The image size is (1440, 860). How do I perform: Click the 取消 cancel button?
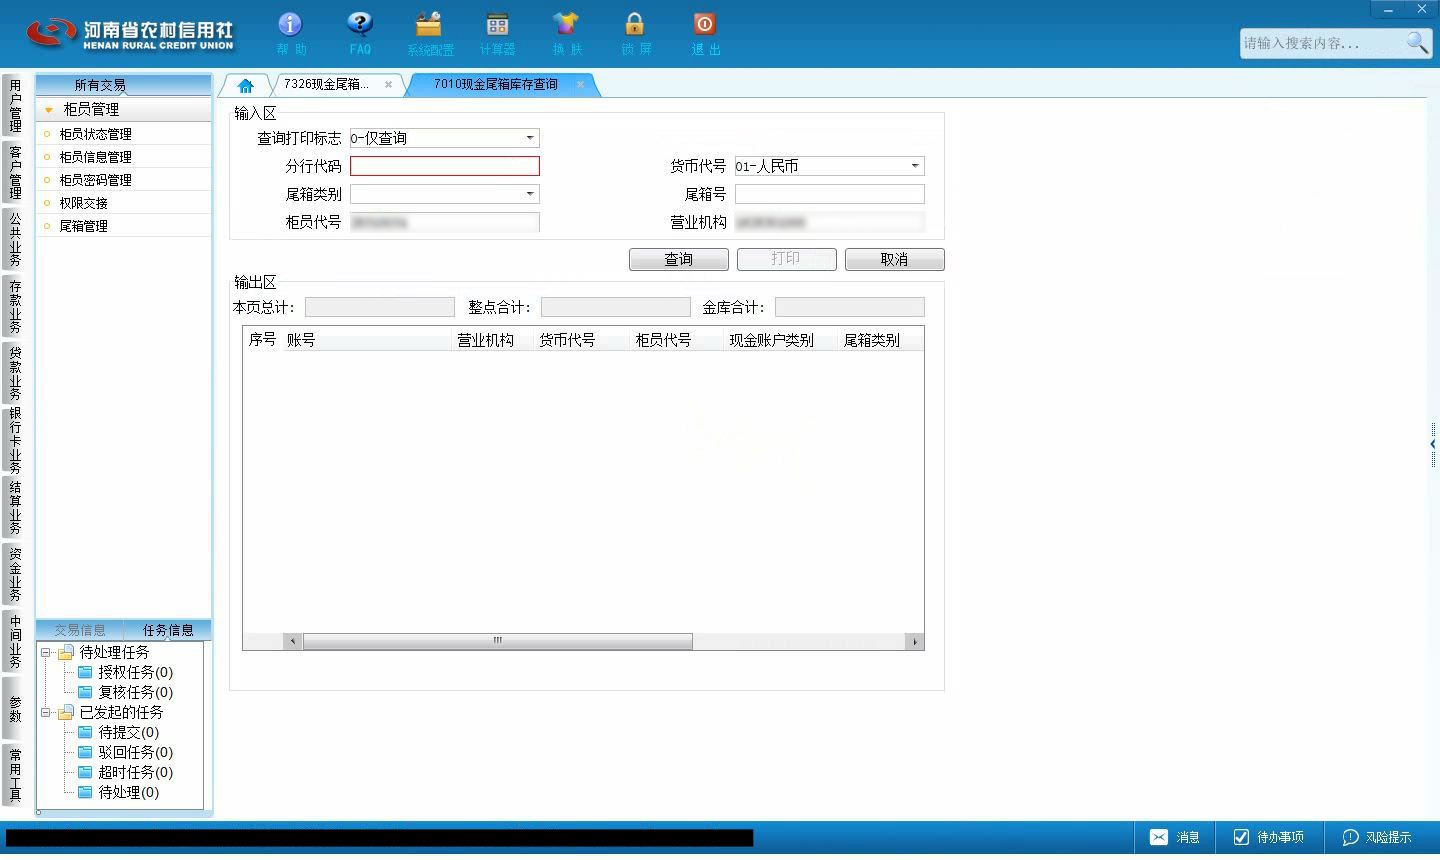tap(894, 259)
